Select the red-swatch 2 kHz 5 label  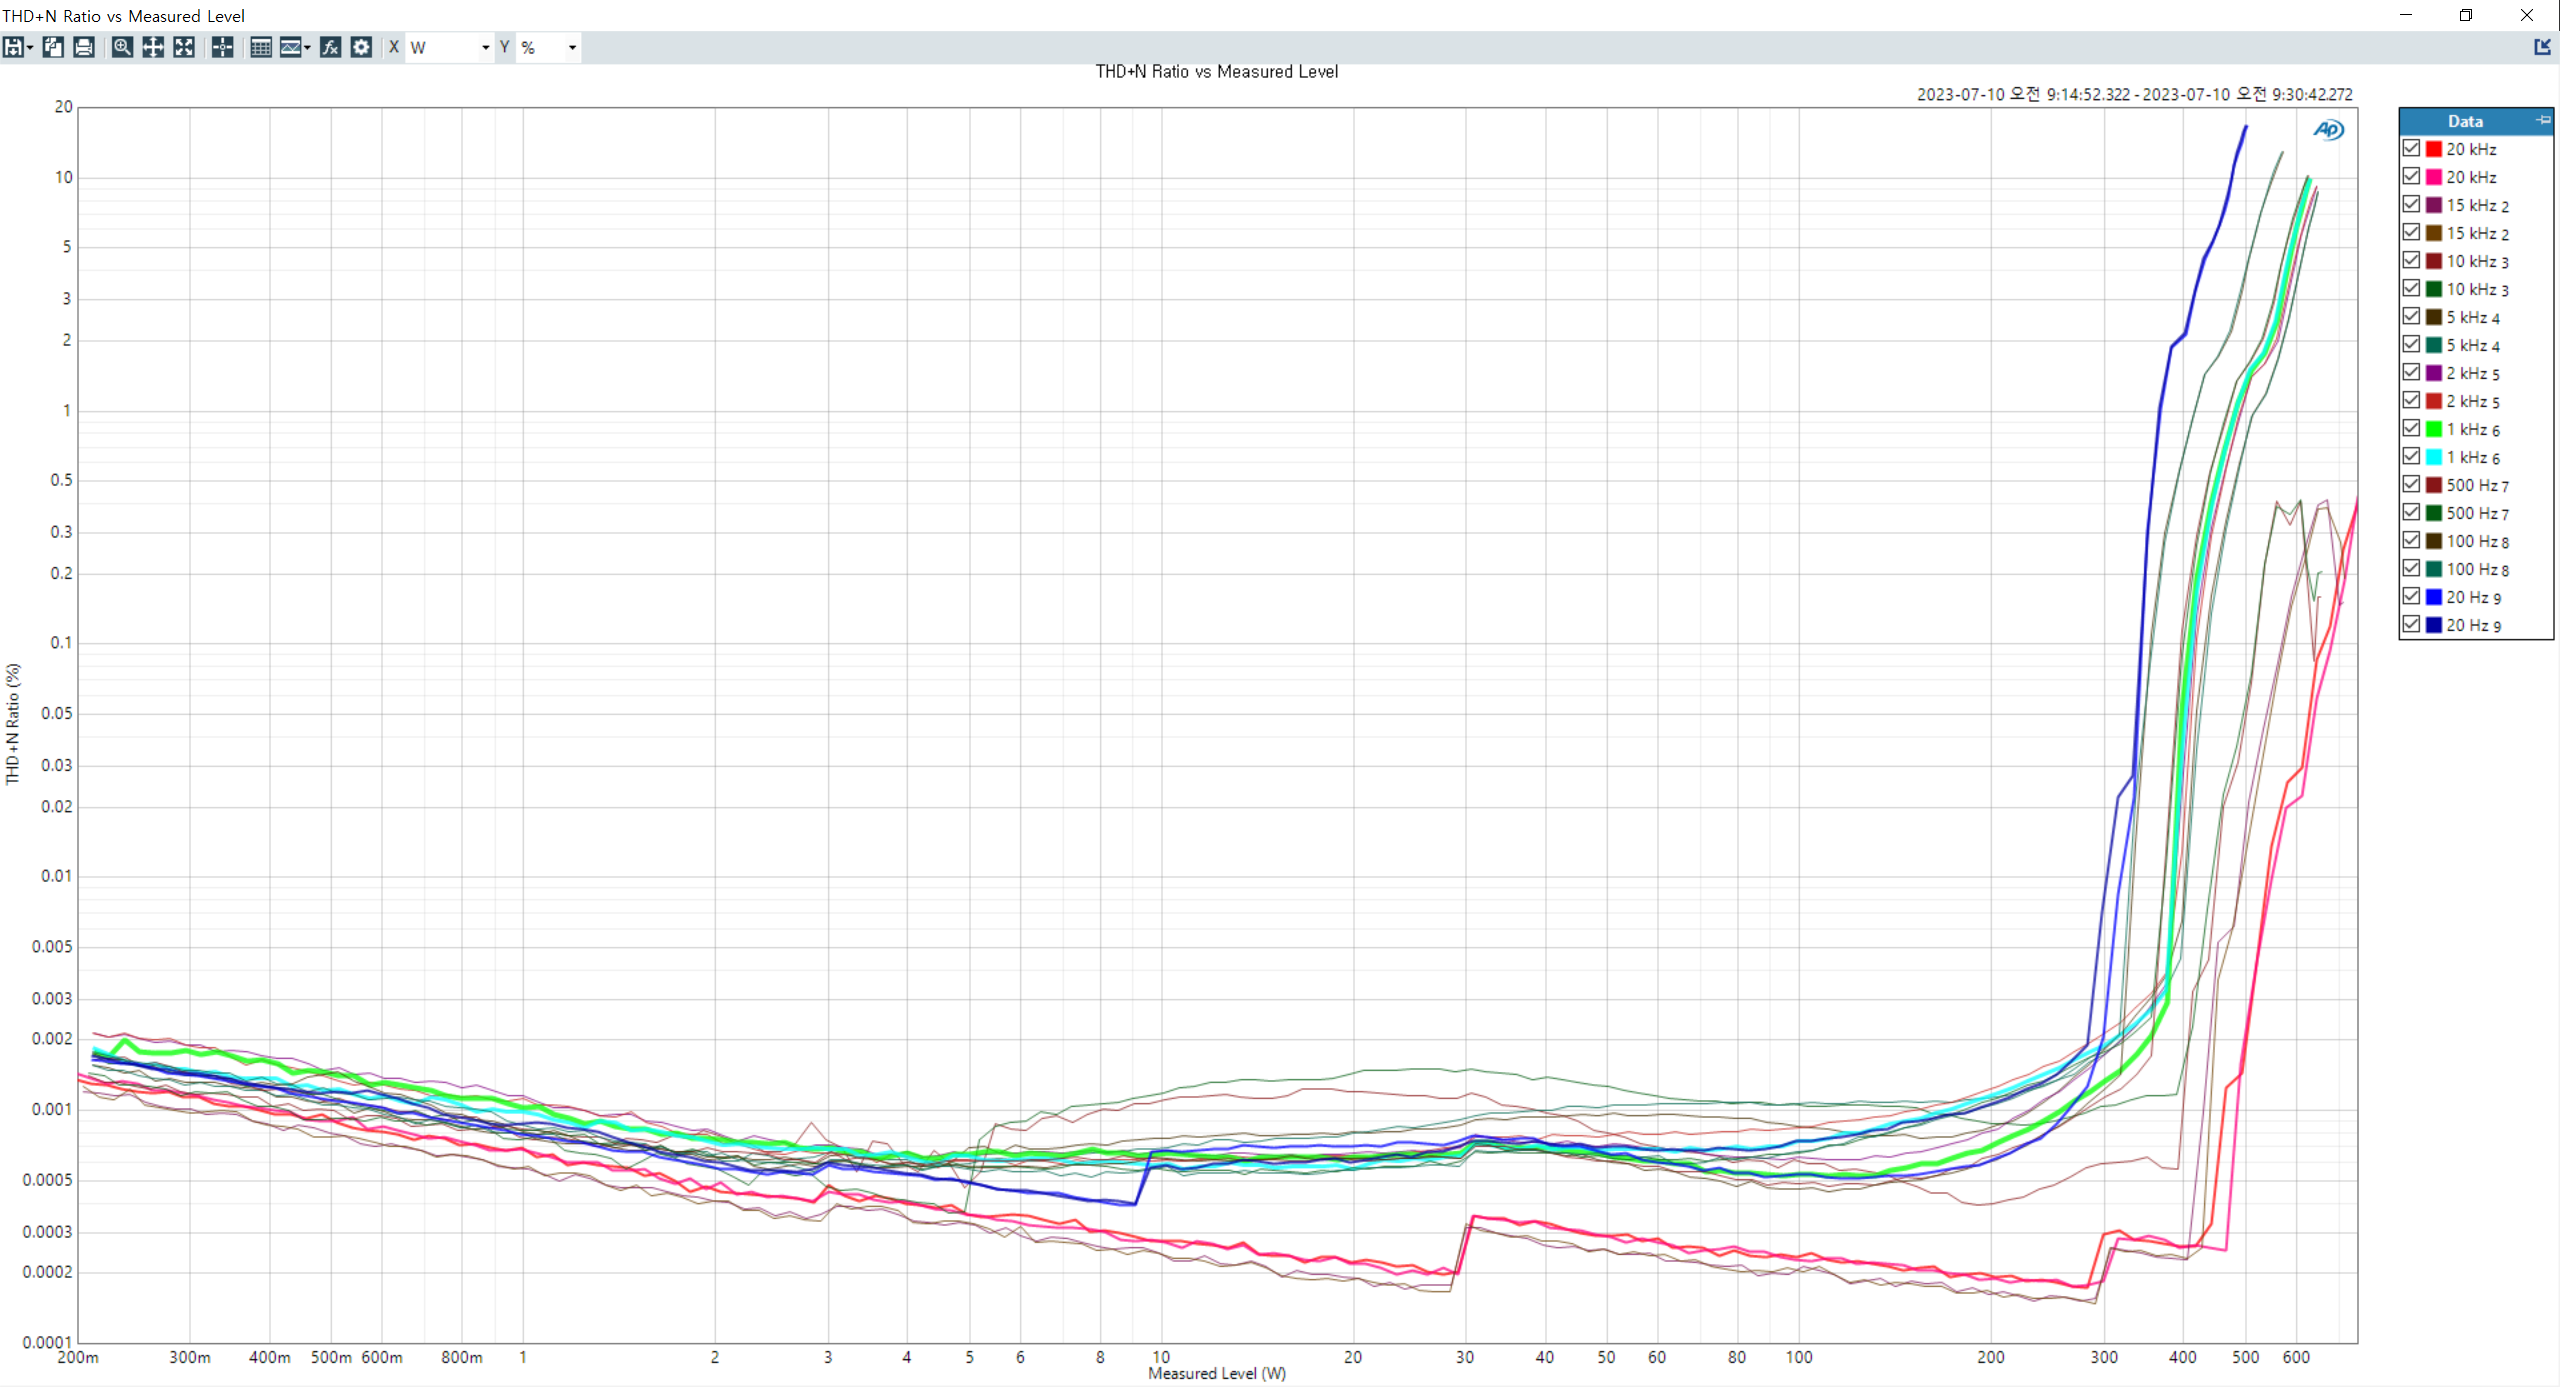coord(2473,401)
